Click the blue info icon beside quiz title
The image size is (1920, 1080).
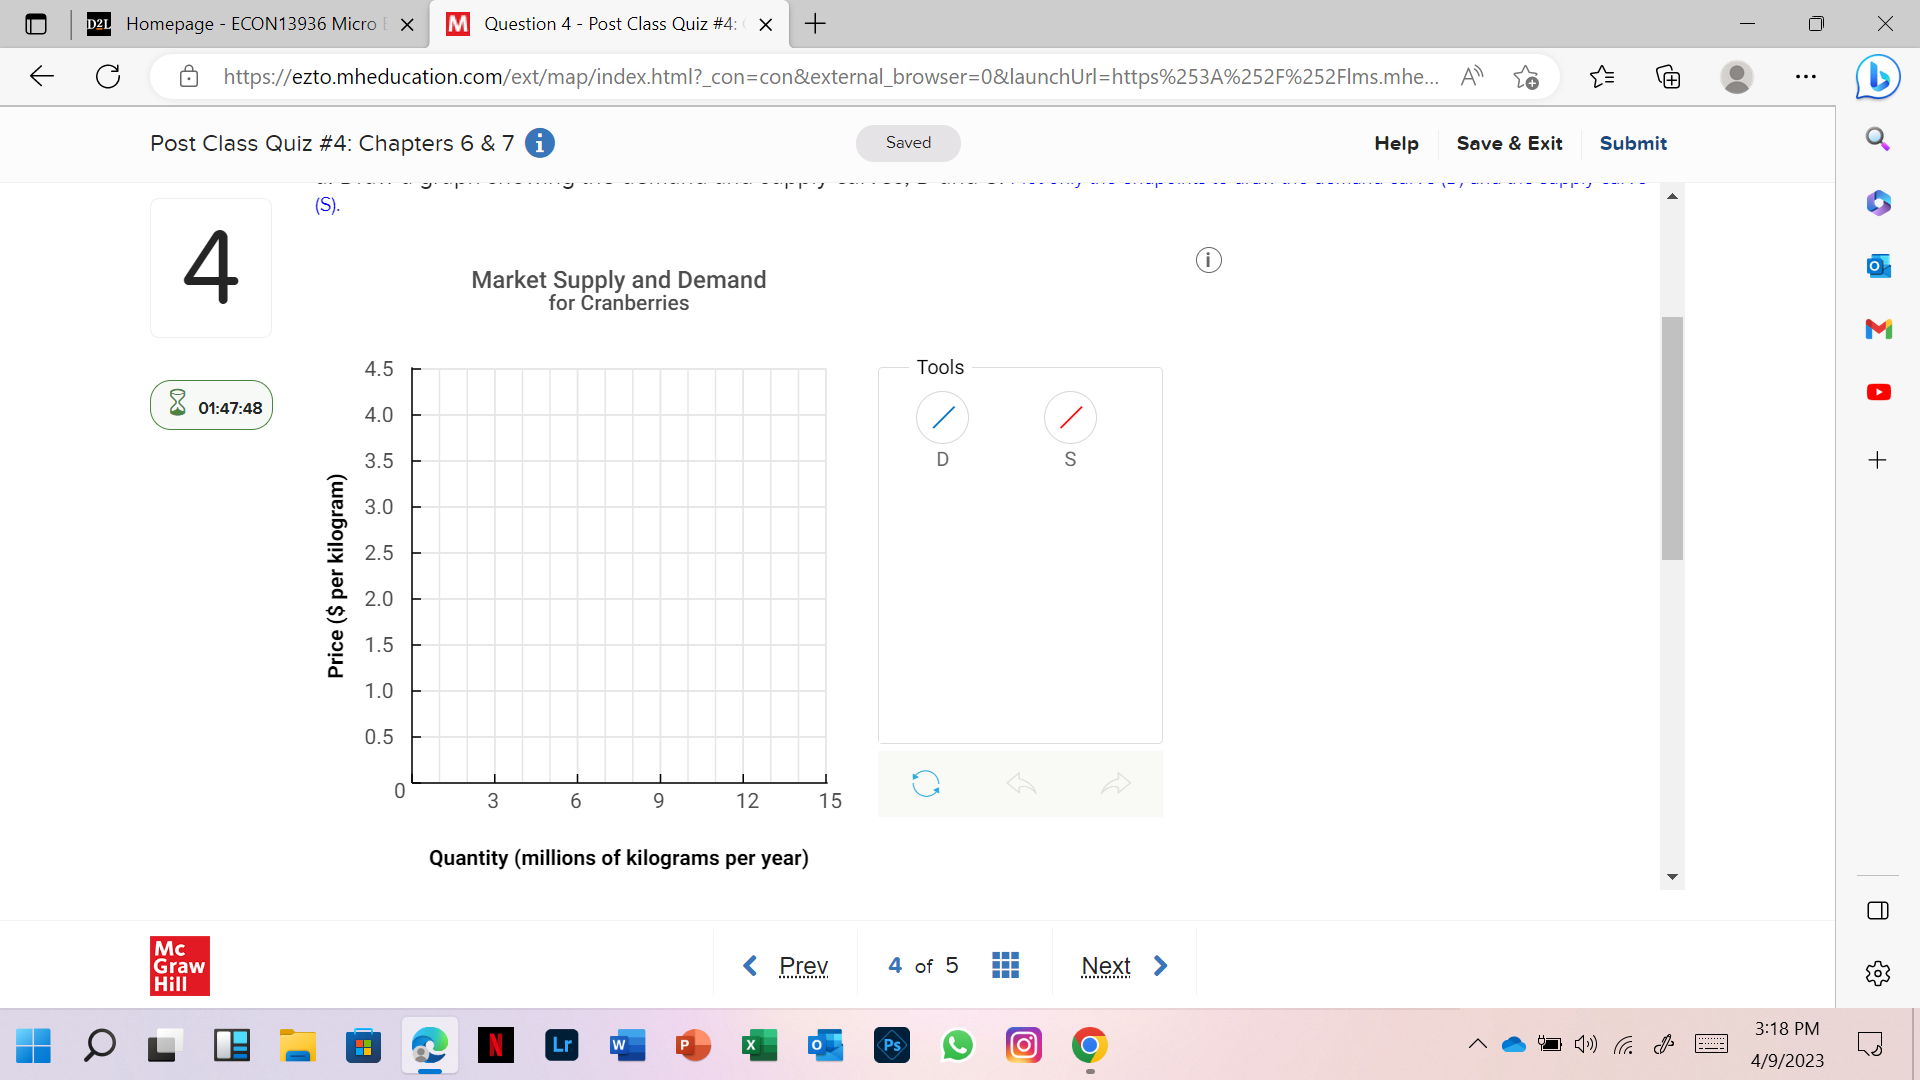click(x=539, y=143)
